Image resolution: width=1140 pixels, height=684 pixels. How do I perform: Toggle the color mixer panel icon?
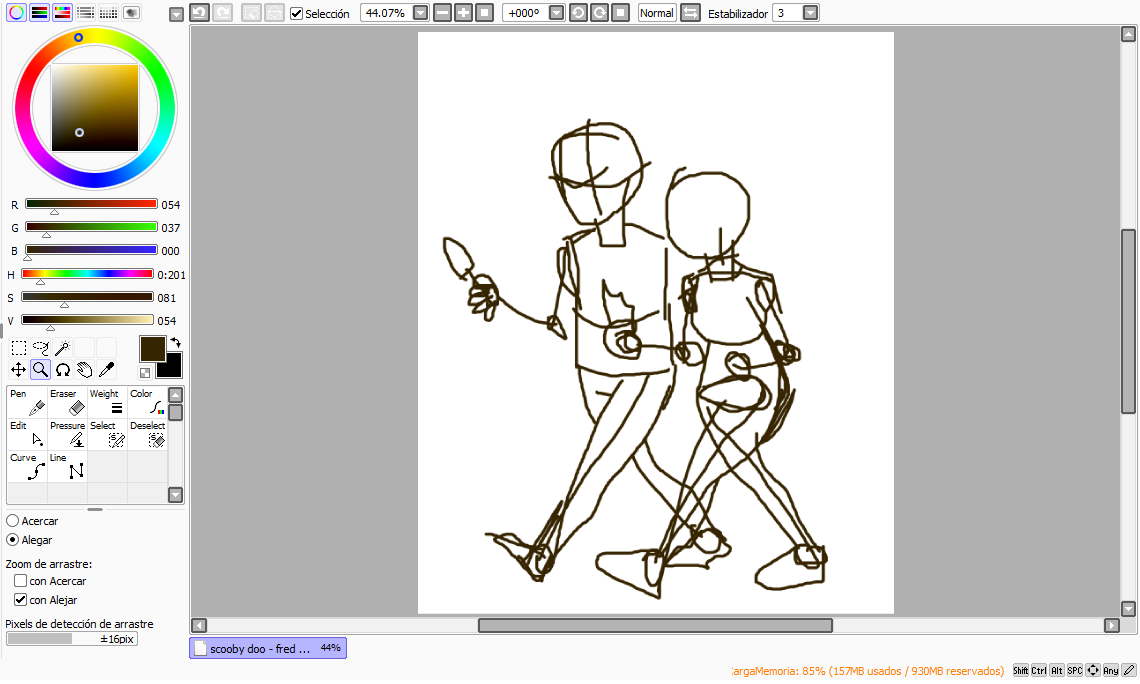(x=86, y=12)
